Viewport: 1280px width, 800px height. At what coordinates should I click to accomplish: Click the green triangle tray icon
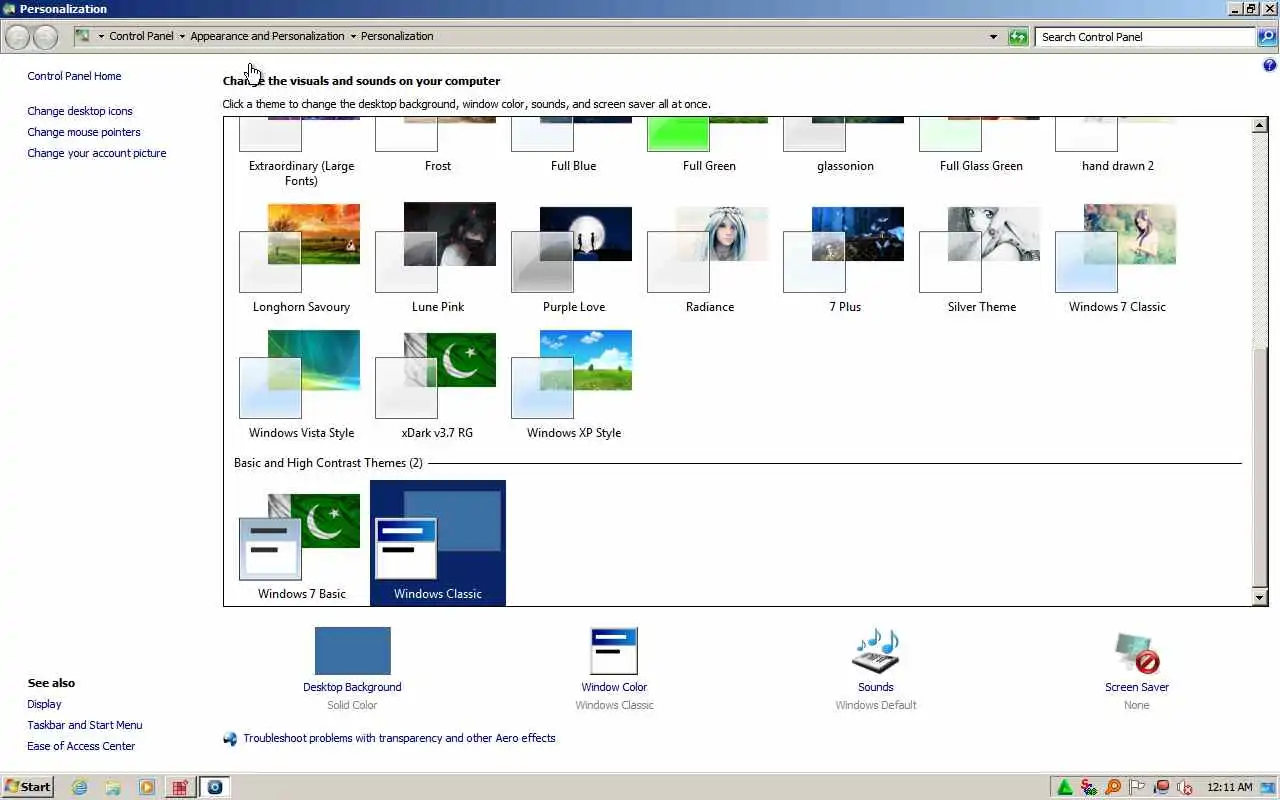(x=1065, y=787)
